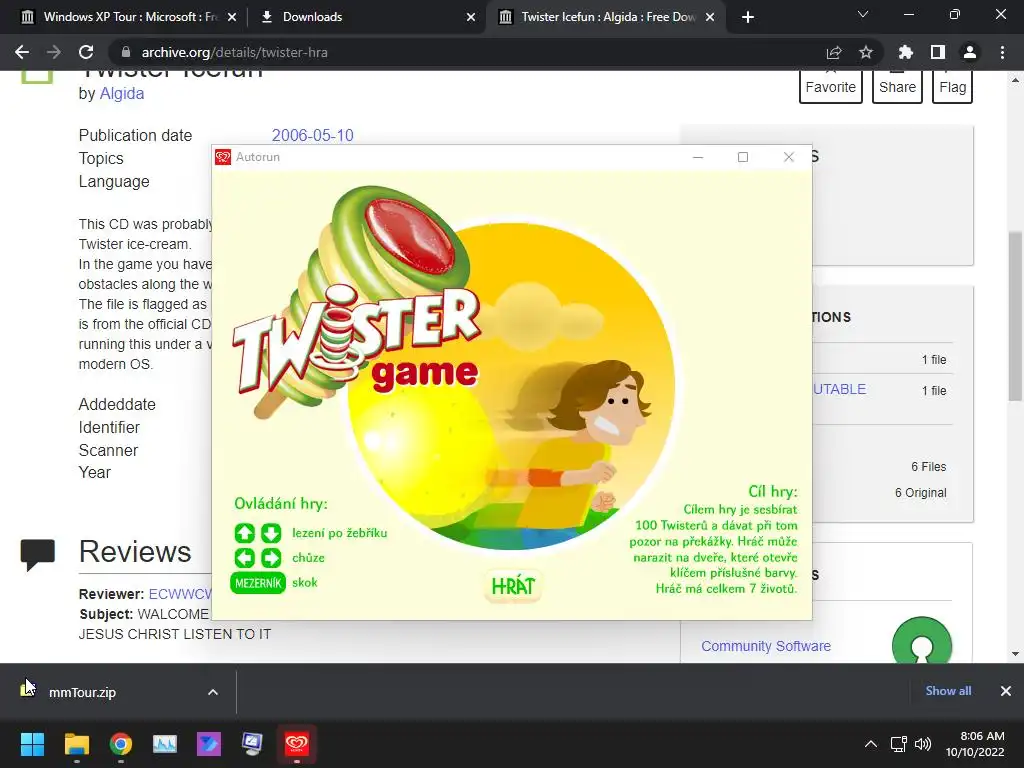
Task: Reload the archive.org page
Action: click(x=86, y=52)
